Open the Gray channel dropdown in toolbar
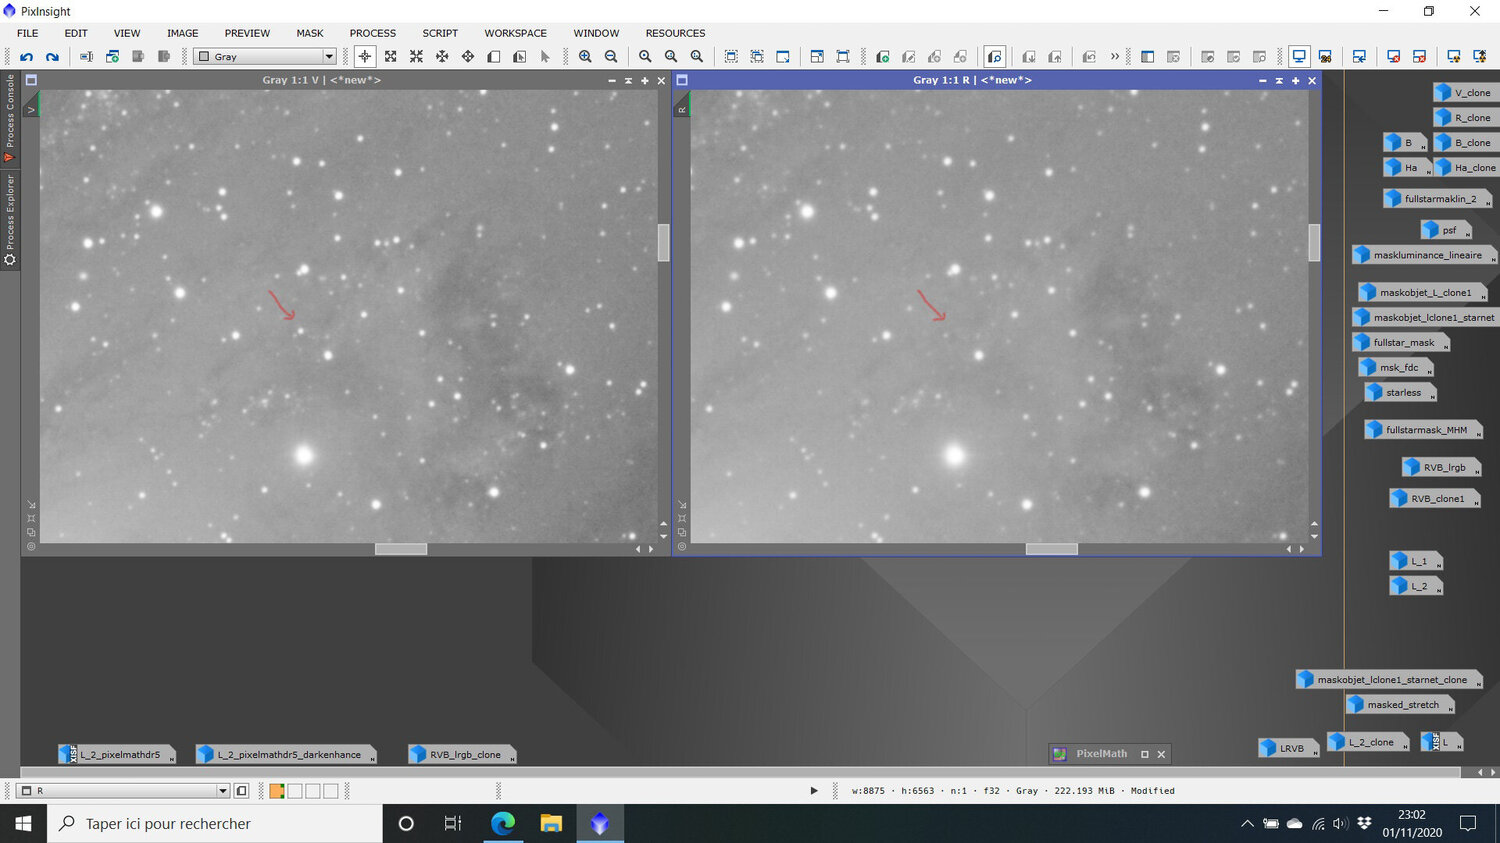This screenshot has width=1500, height=843. coord(265,57)
